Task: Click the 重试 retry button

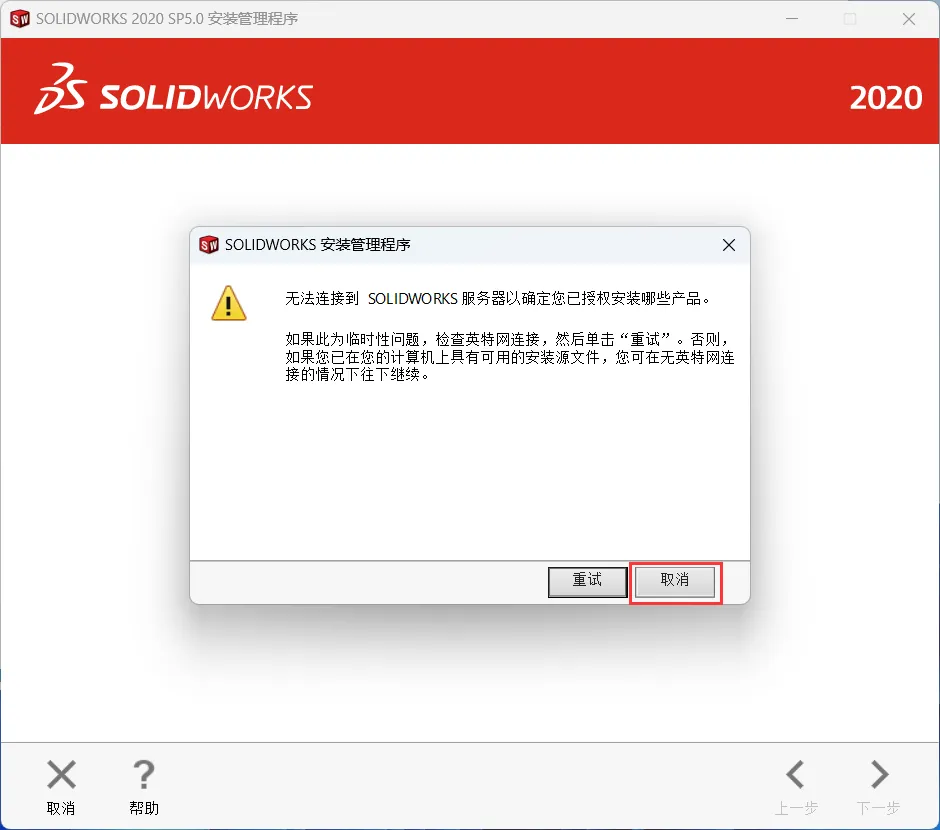Action: [x=588, y=581]
